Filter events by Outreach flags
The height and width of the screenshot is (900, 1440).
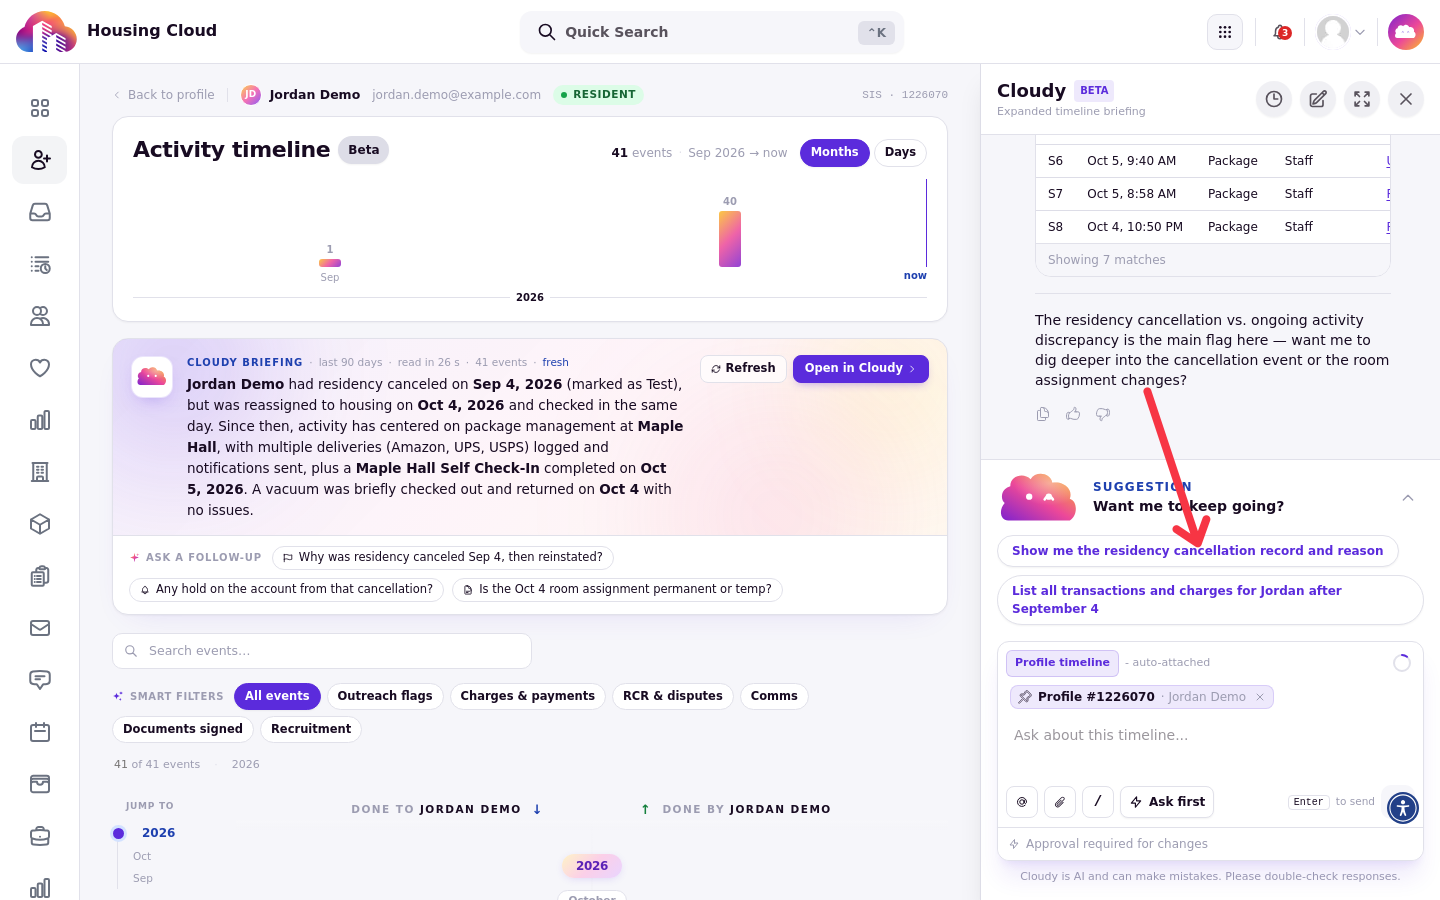[385, 696]
